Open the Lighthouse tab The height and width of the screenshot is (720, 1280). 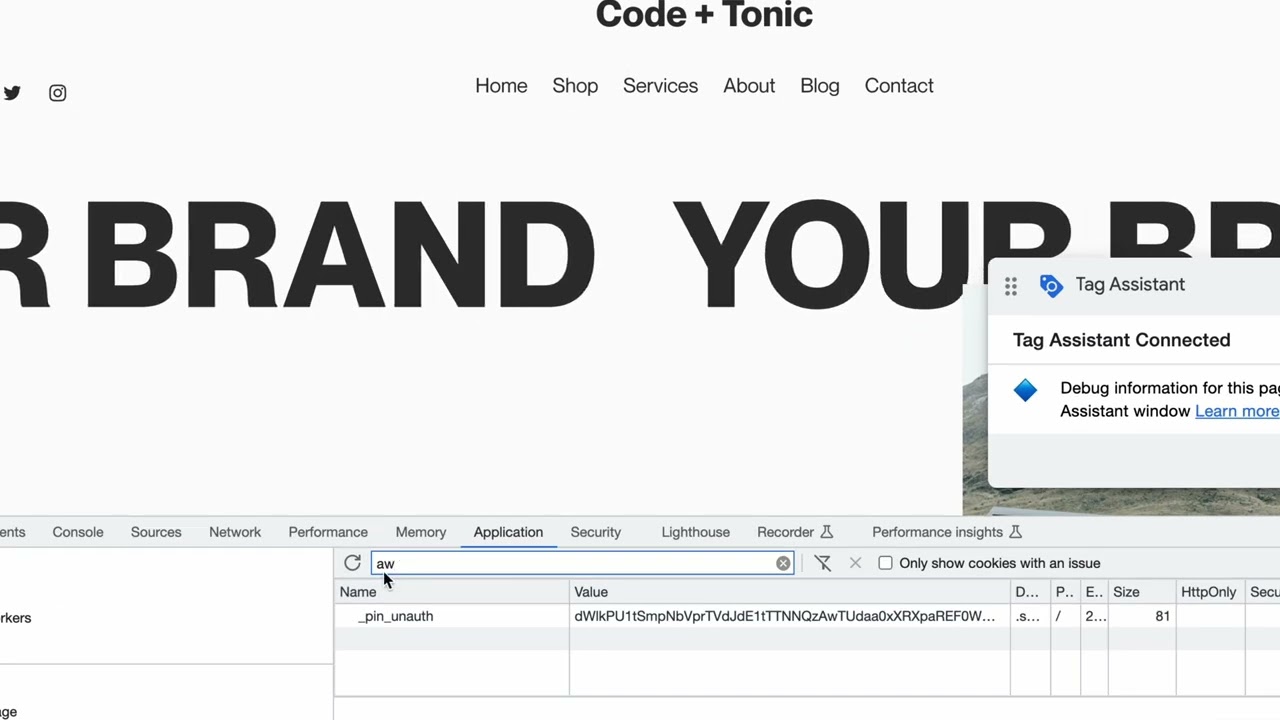click(696, 532)
